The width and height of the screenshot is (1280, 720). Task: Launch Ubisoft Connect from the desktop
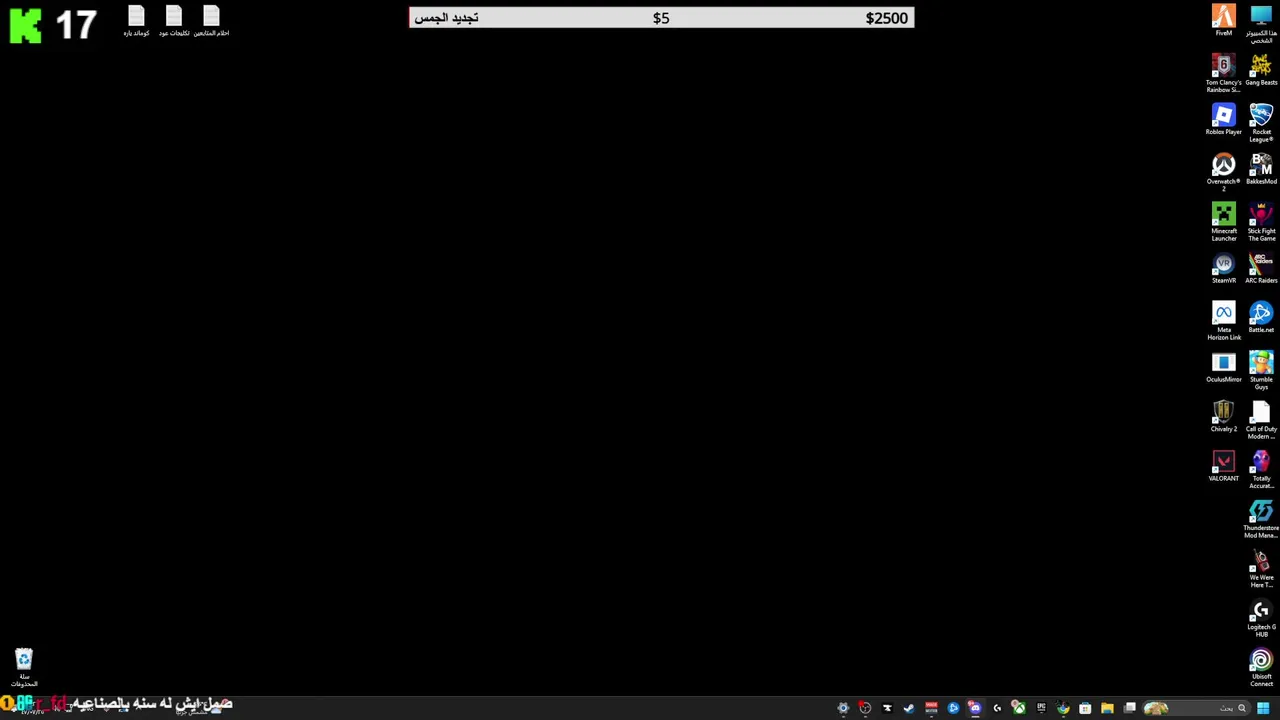tap(1261, 668)
